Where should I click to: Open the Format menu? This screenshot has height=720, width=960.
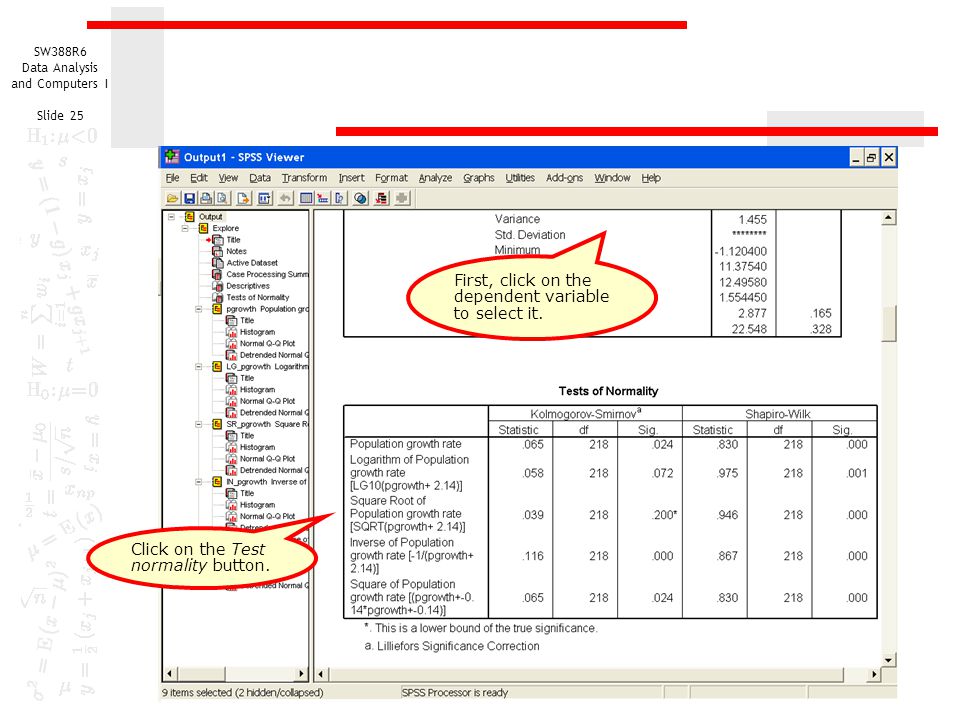391,178
